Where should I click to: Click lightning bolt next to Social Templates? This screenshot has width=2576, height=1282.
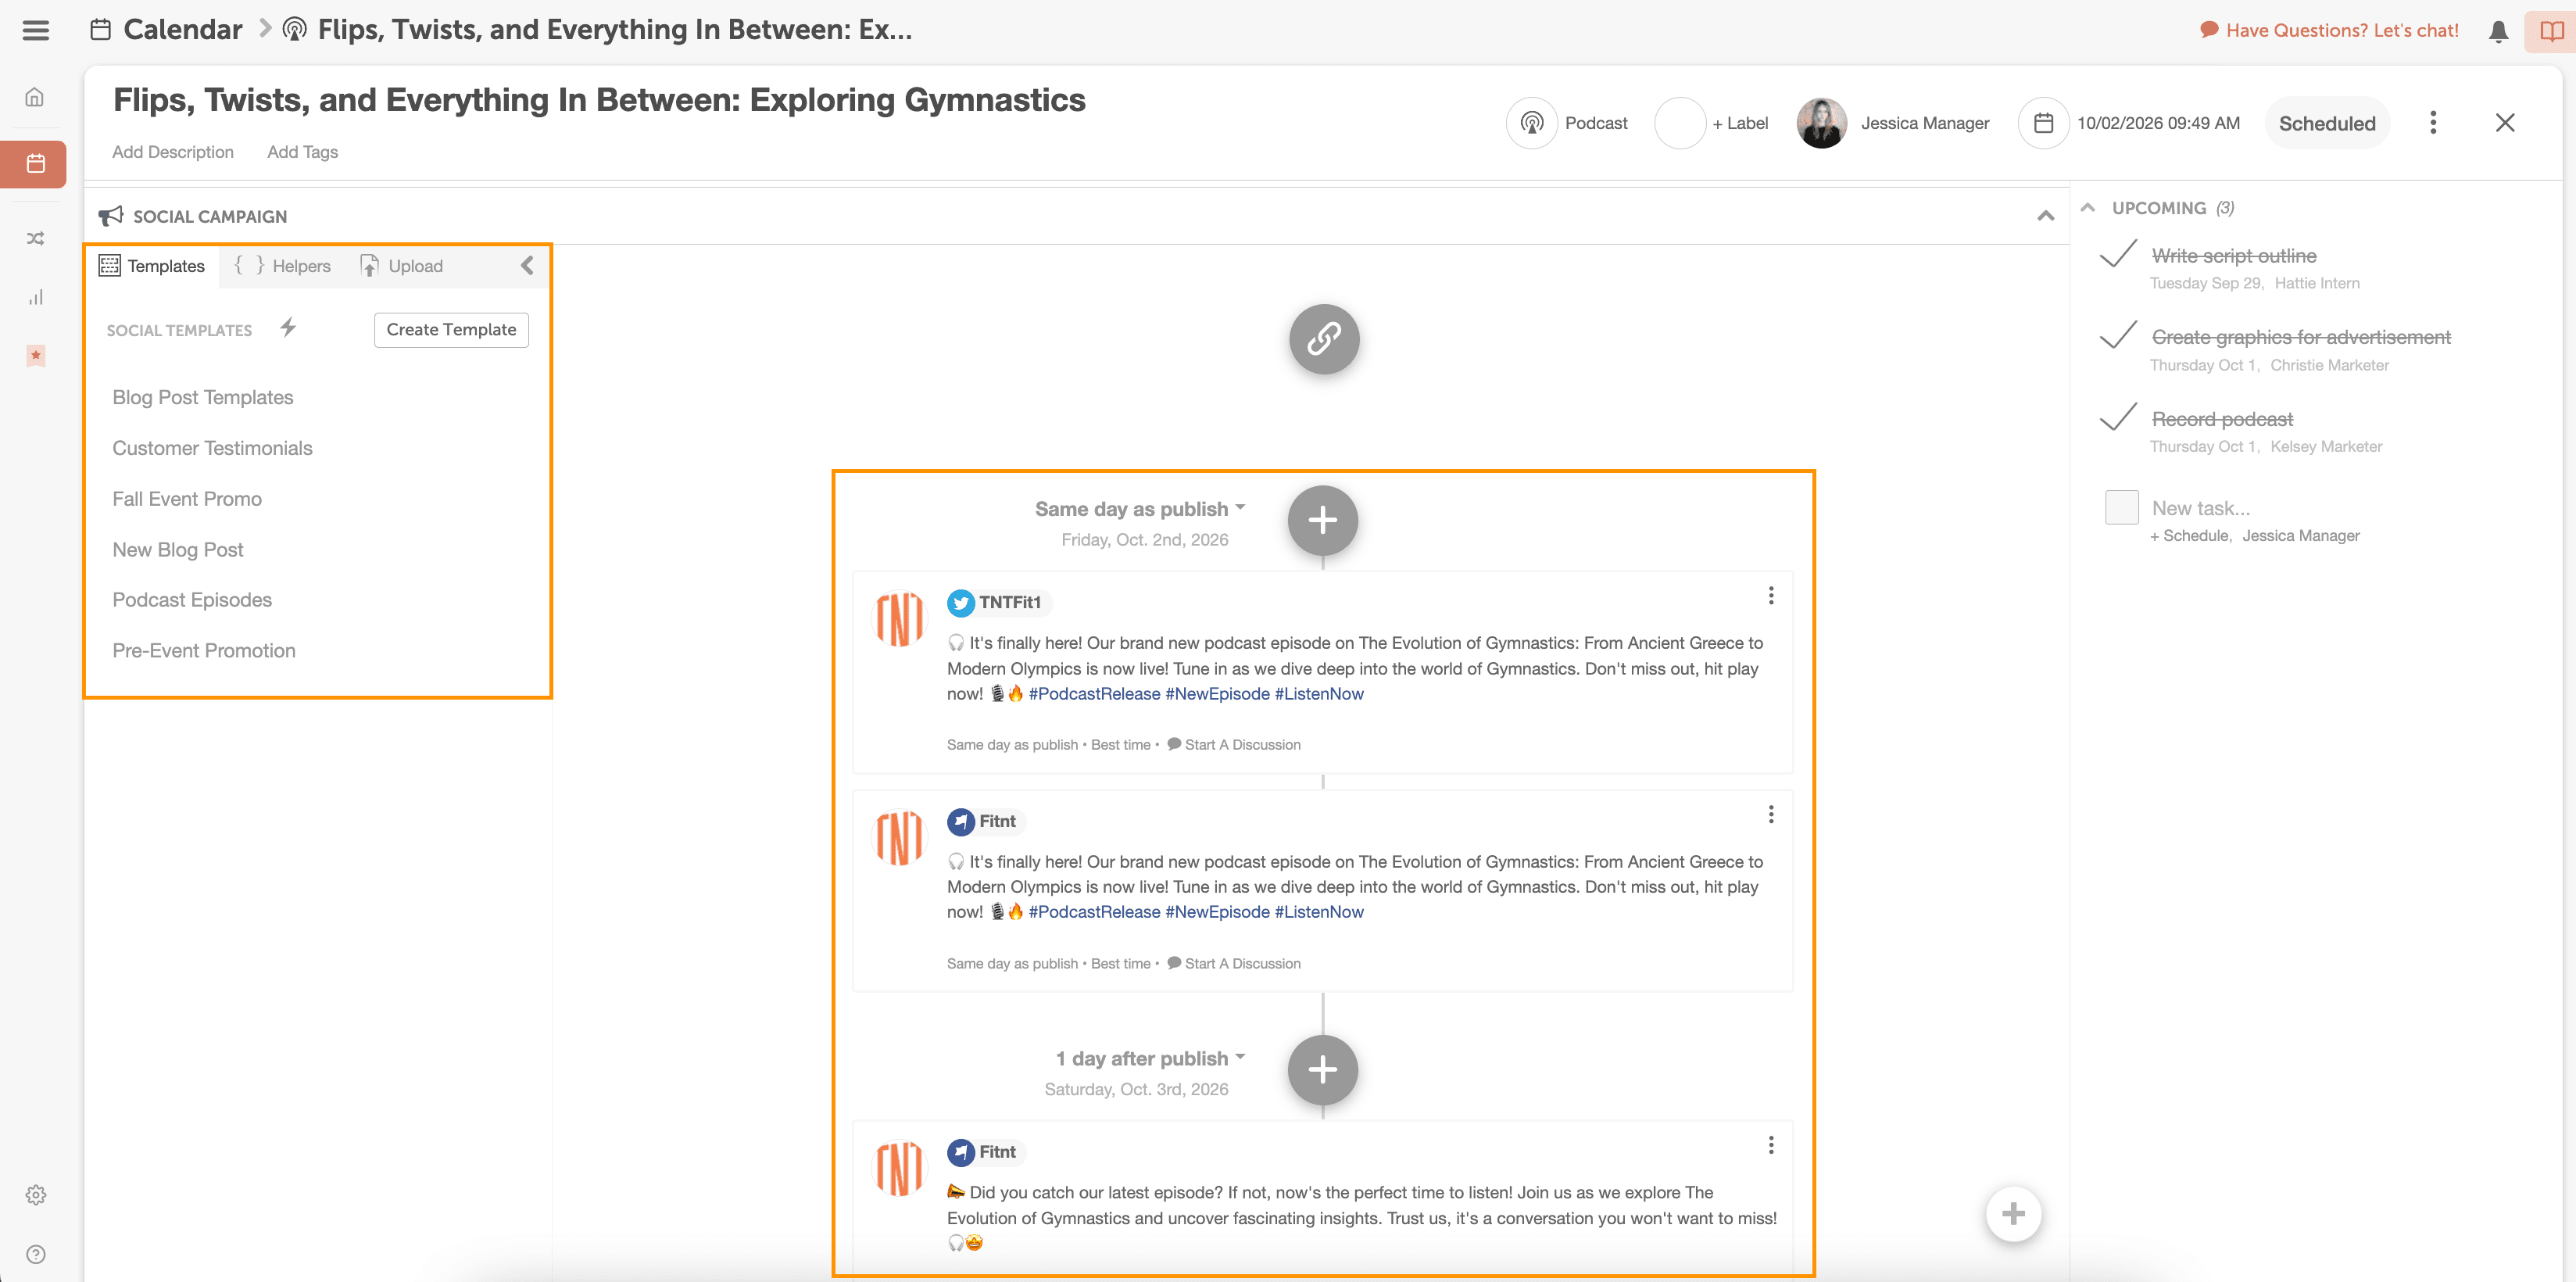click(288, 328)
